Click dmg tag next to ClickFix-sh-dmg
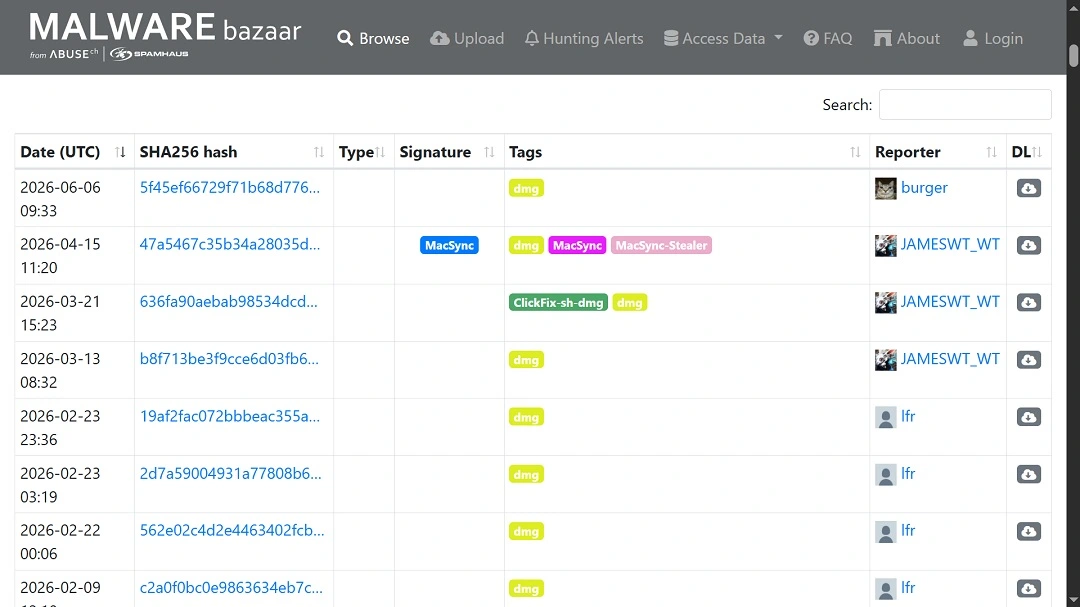The width and height of the screenshot is (1080, 607). (630, 302)
